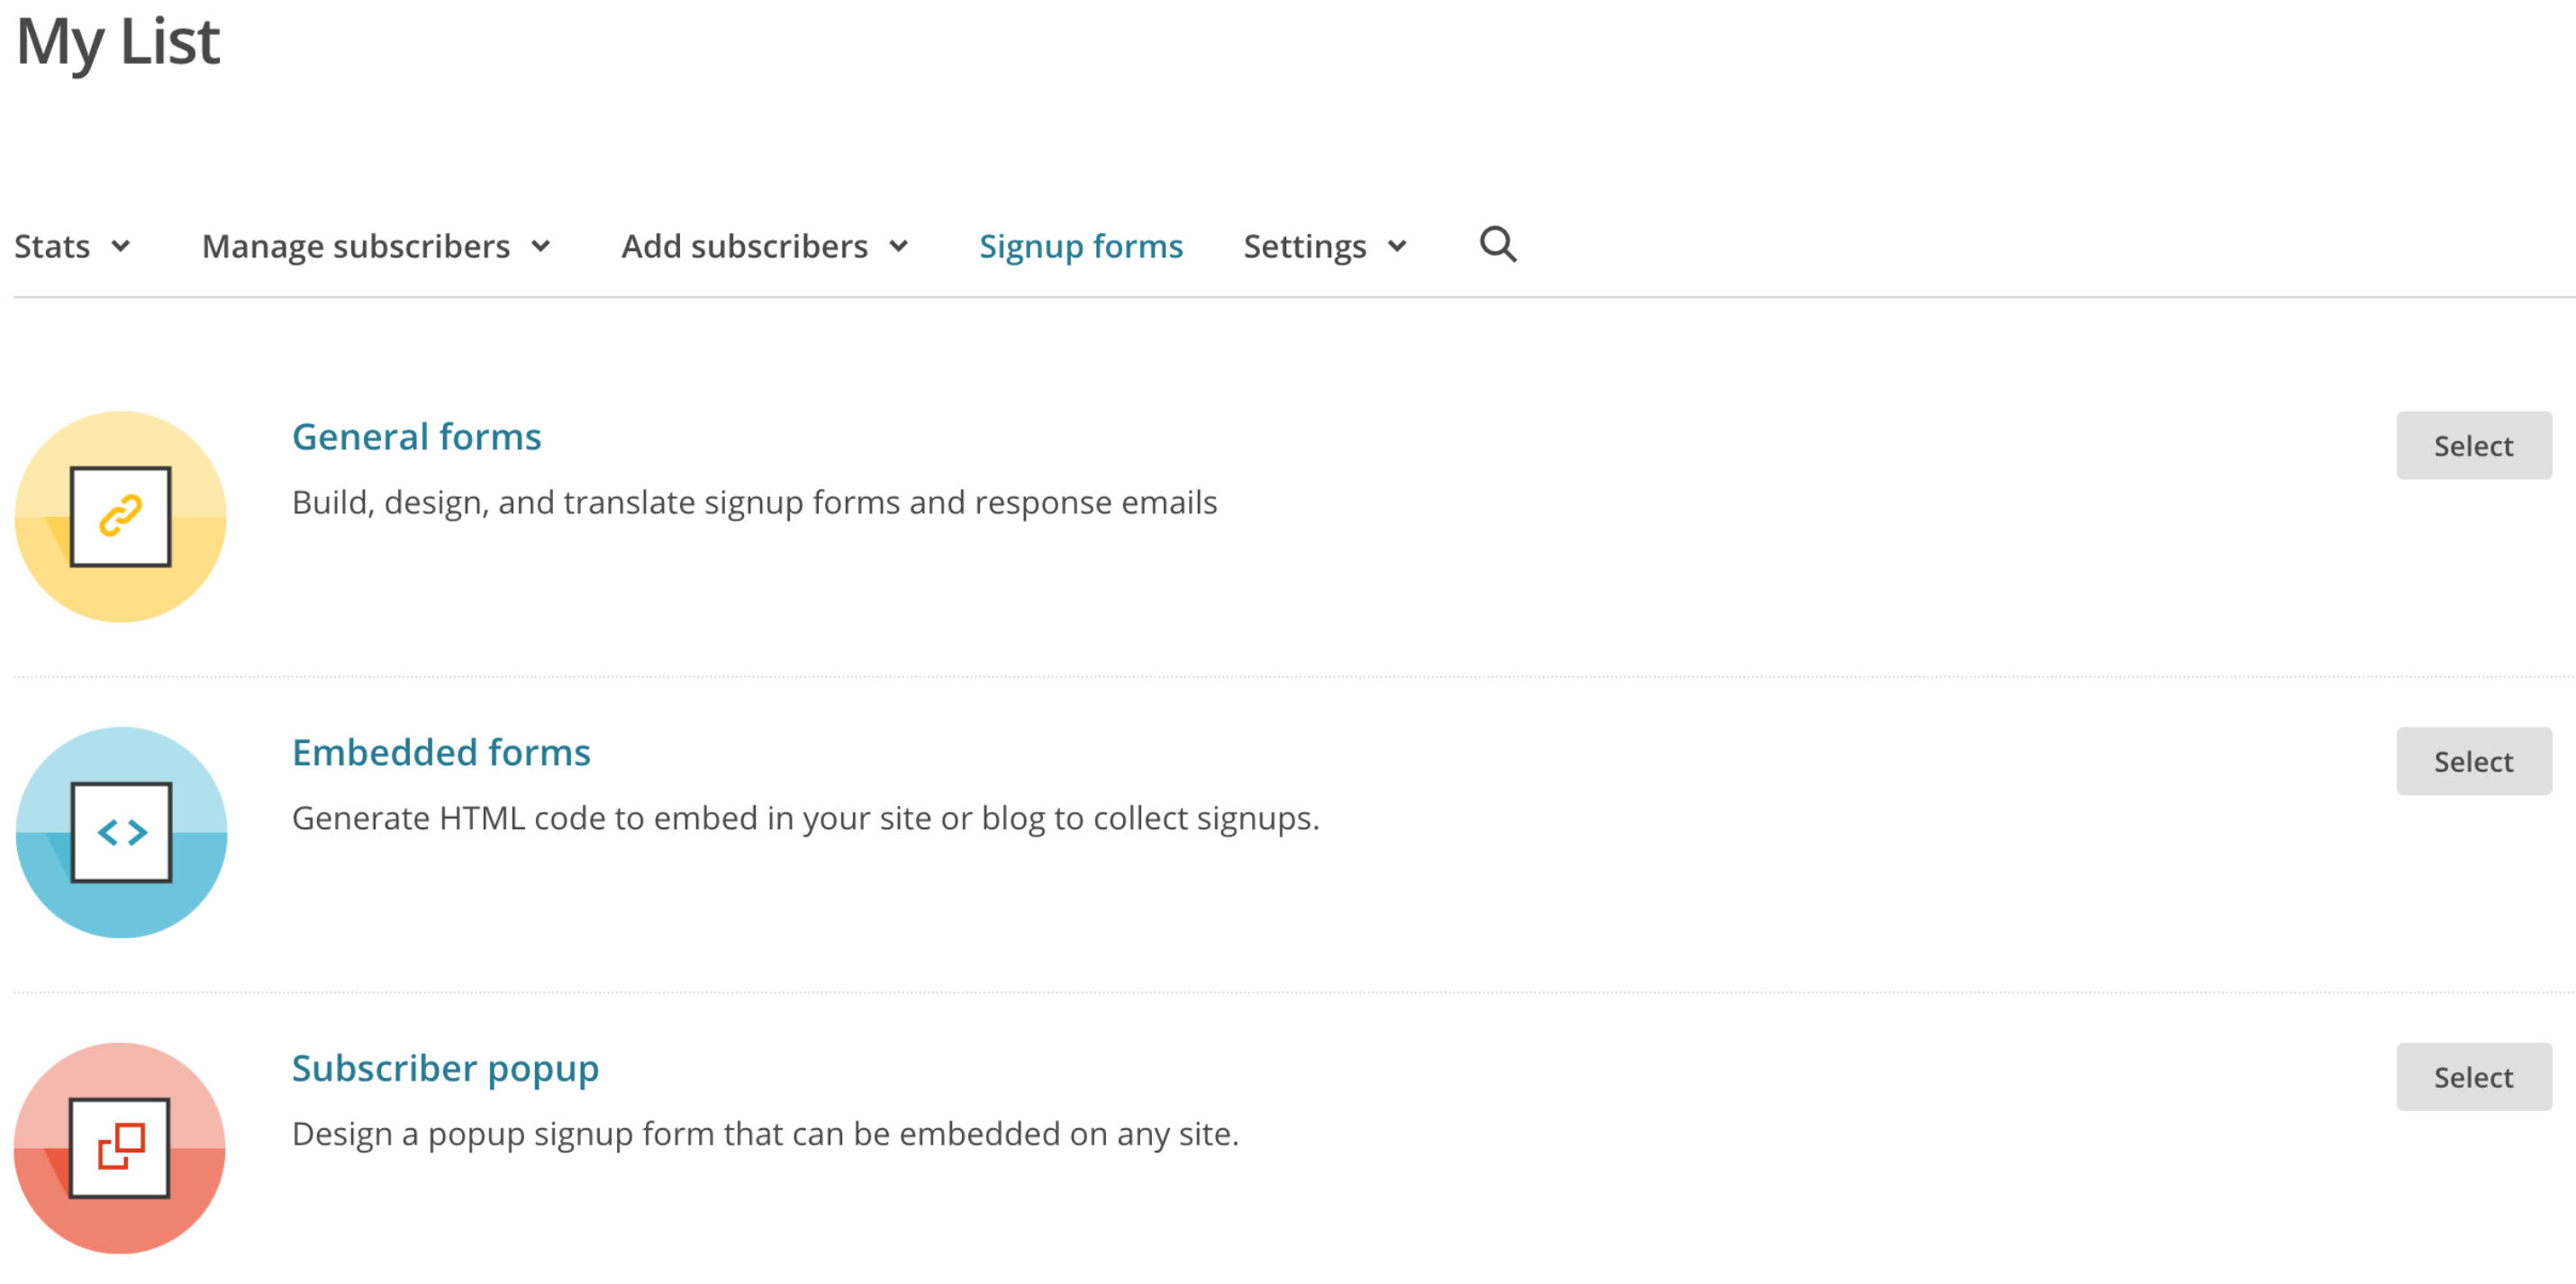
Task: Click the chevron arrow next to Add subscribers
Action: click(899, 247)
